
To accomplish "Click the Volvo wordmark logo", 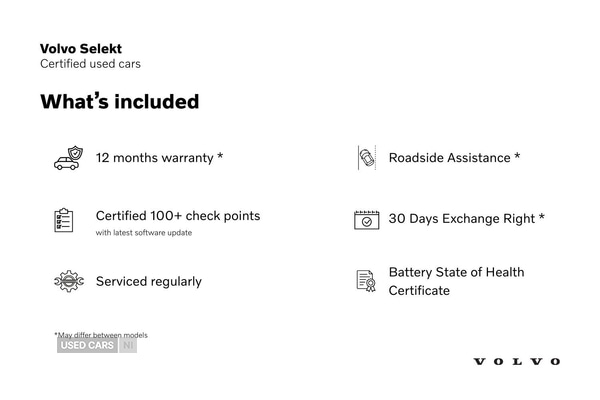I will pyautogui.click(x=516, y=361).
